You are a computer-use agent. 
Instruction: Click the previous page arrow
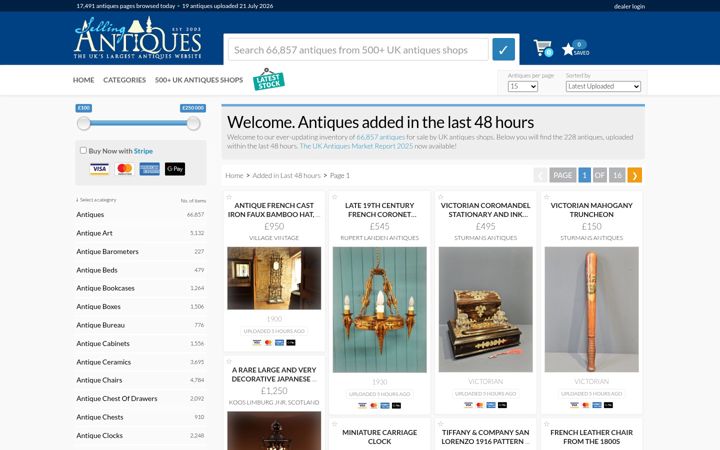click(540, 175)
